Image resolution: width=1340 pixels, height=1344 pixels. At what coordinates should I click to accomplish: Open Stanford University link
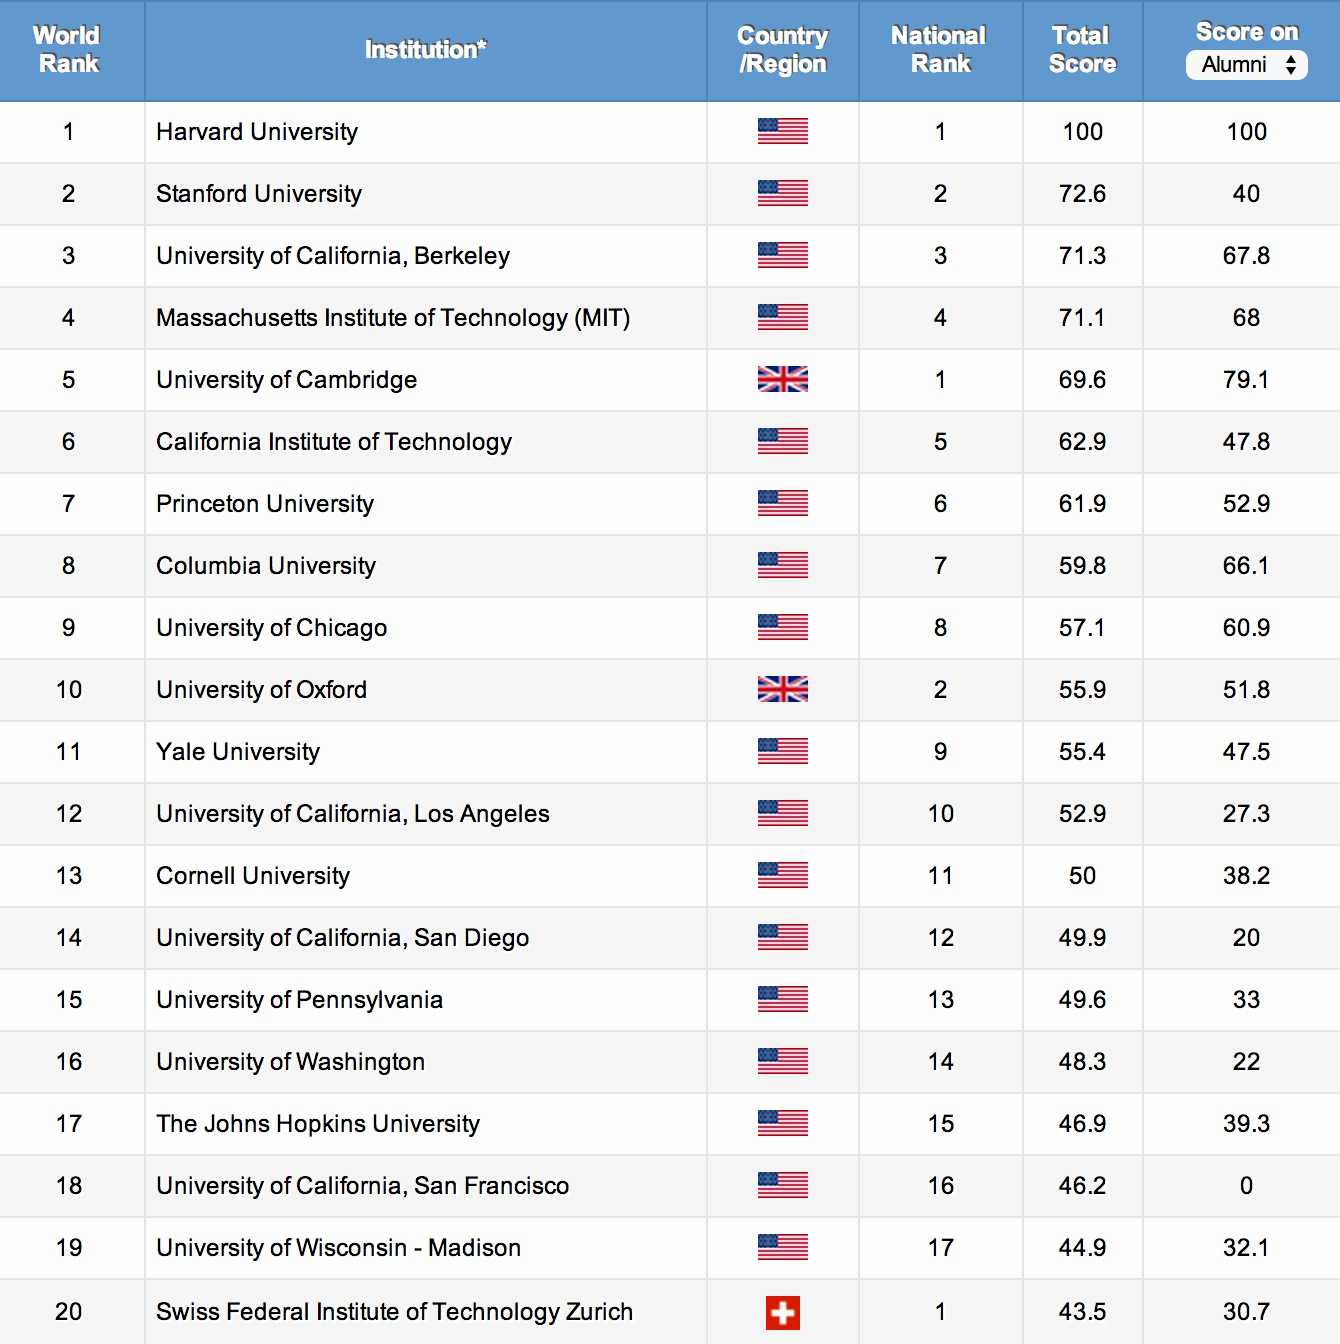(x=259, y=194)
